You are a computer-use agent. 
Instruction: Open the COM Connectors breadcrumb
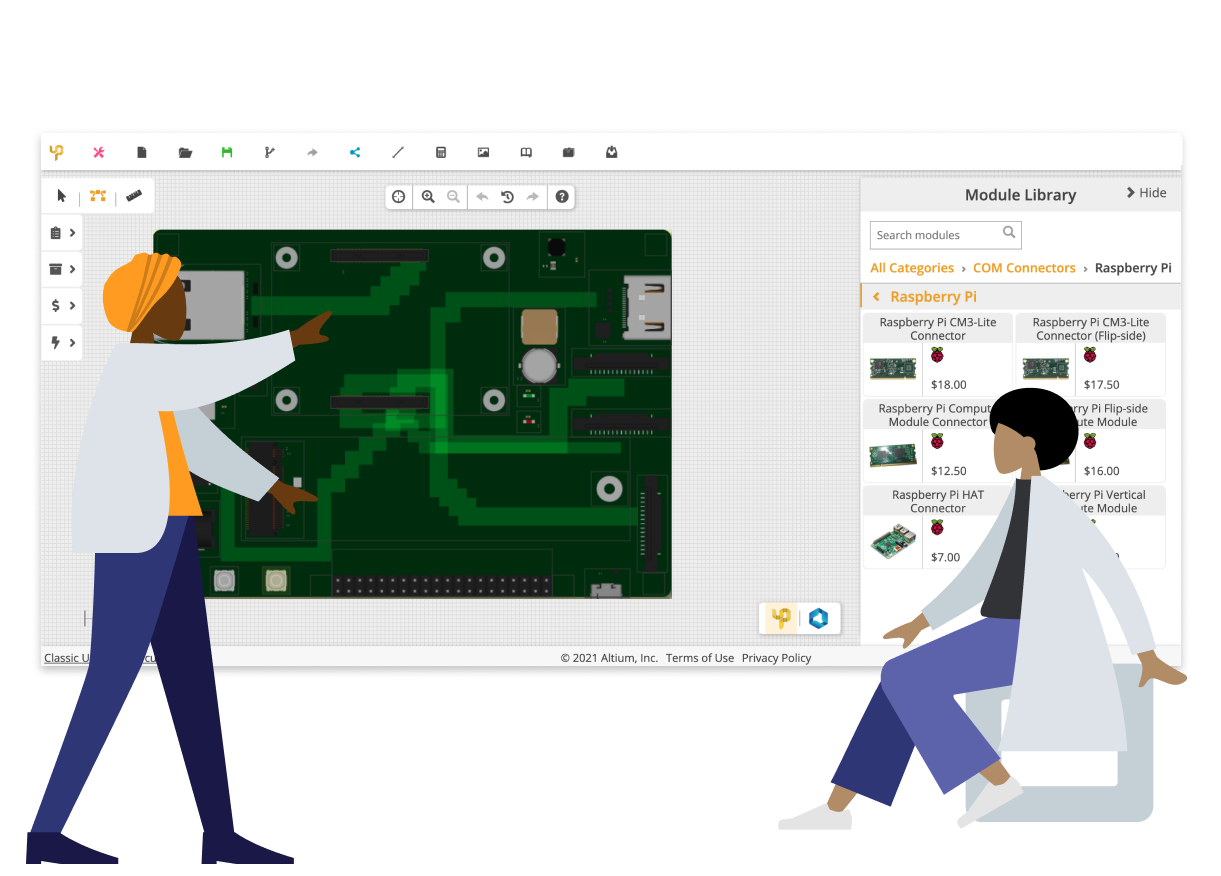click(1024, 268)
